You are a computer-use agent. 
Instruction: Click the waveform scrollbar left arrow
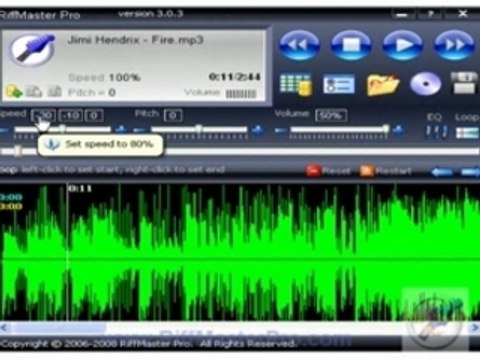pos(4,328)
